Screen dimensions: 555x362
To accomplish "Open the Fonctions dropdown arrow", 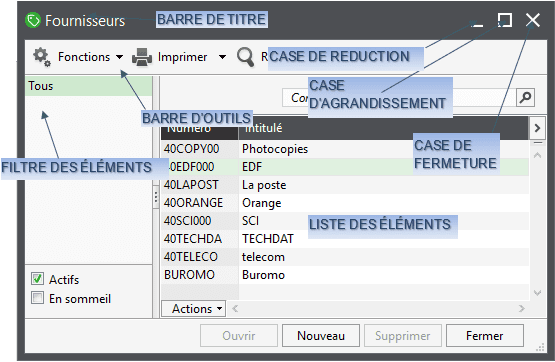I will (120, 57).
